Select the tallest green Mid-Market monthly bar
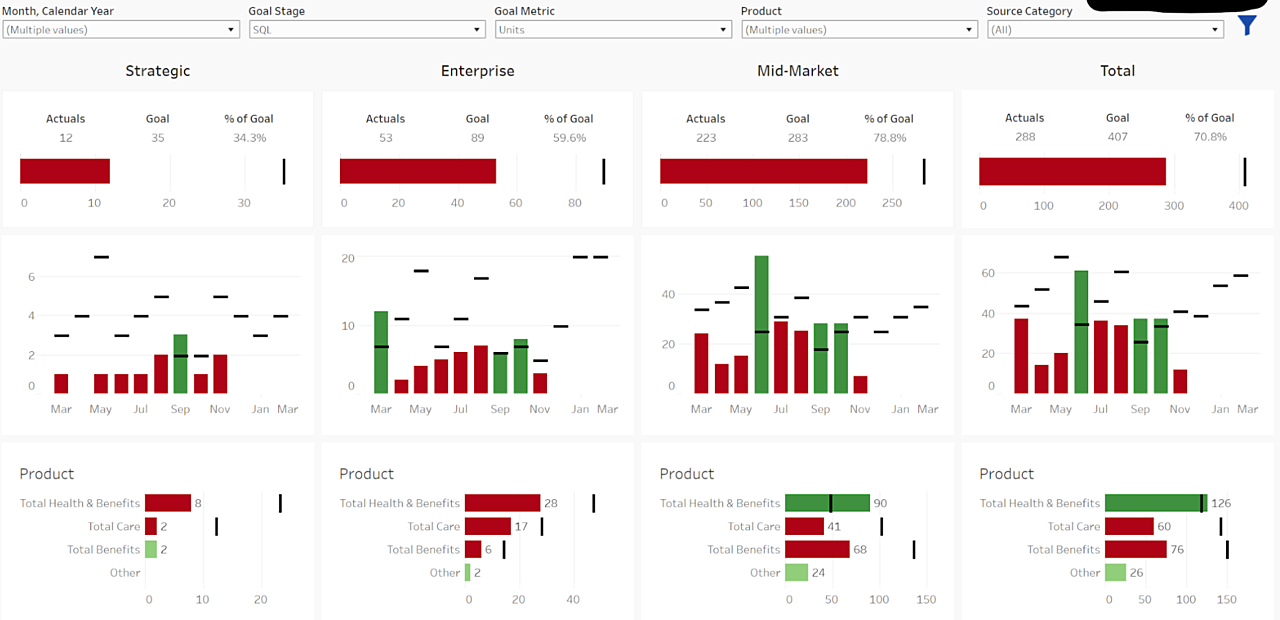The height and width of the screenshot is (620, 1280). tap(761, 325)
